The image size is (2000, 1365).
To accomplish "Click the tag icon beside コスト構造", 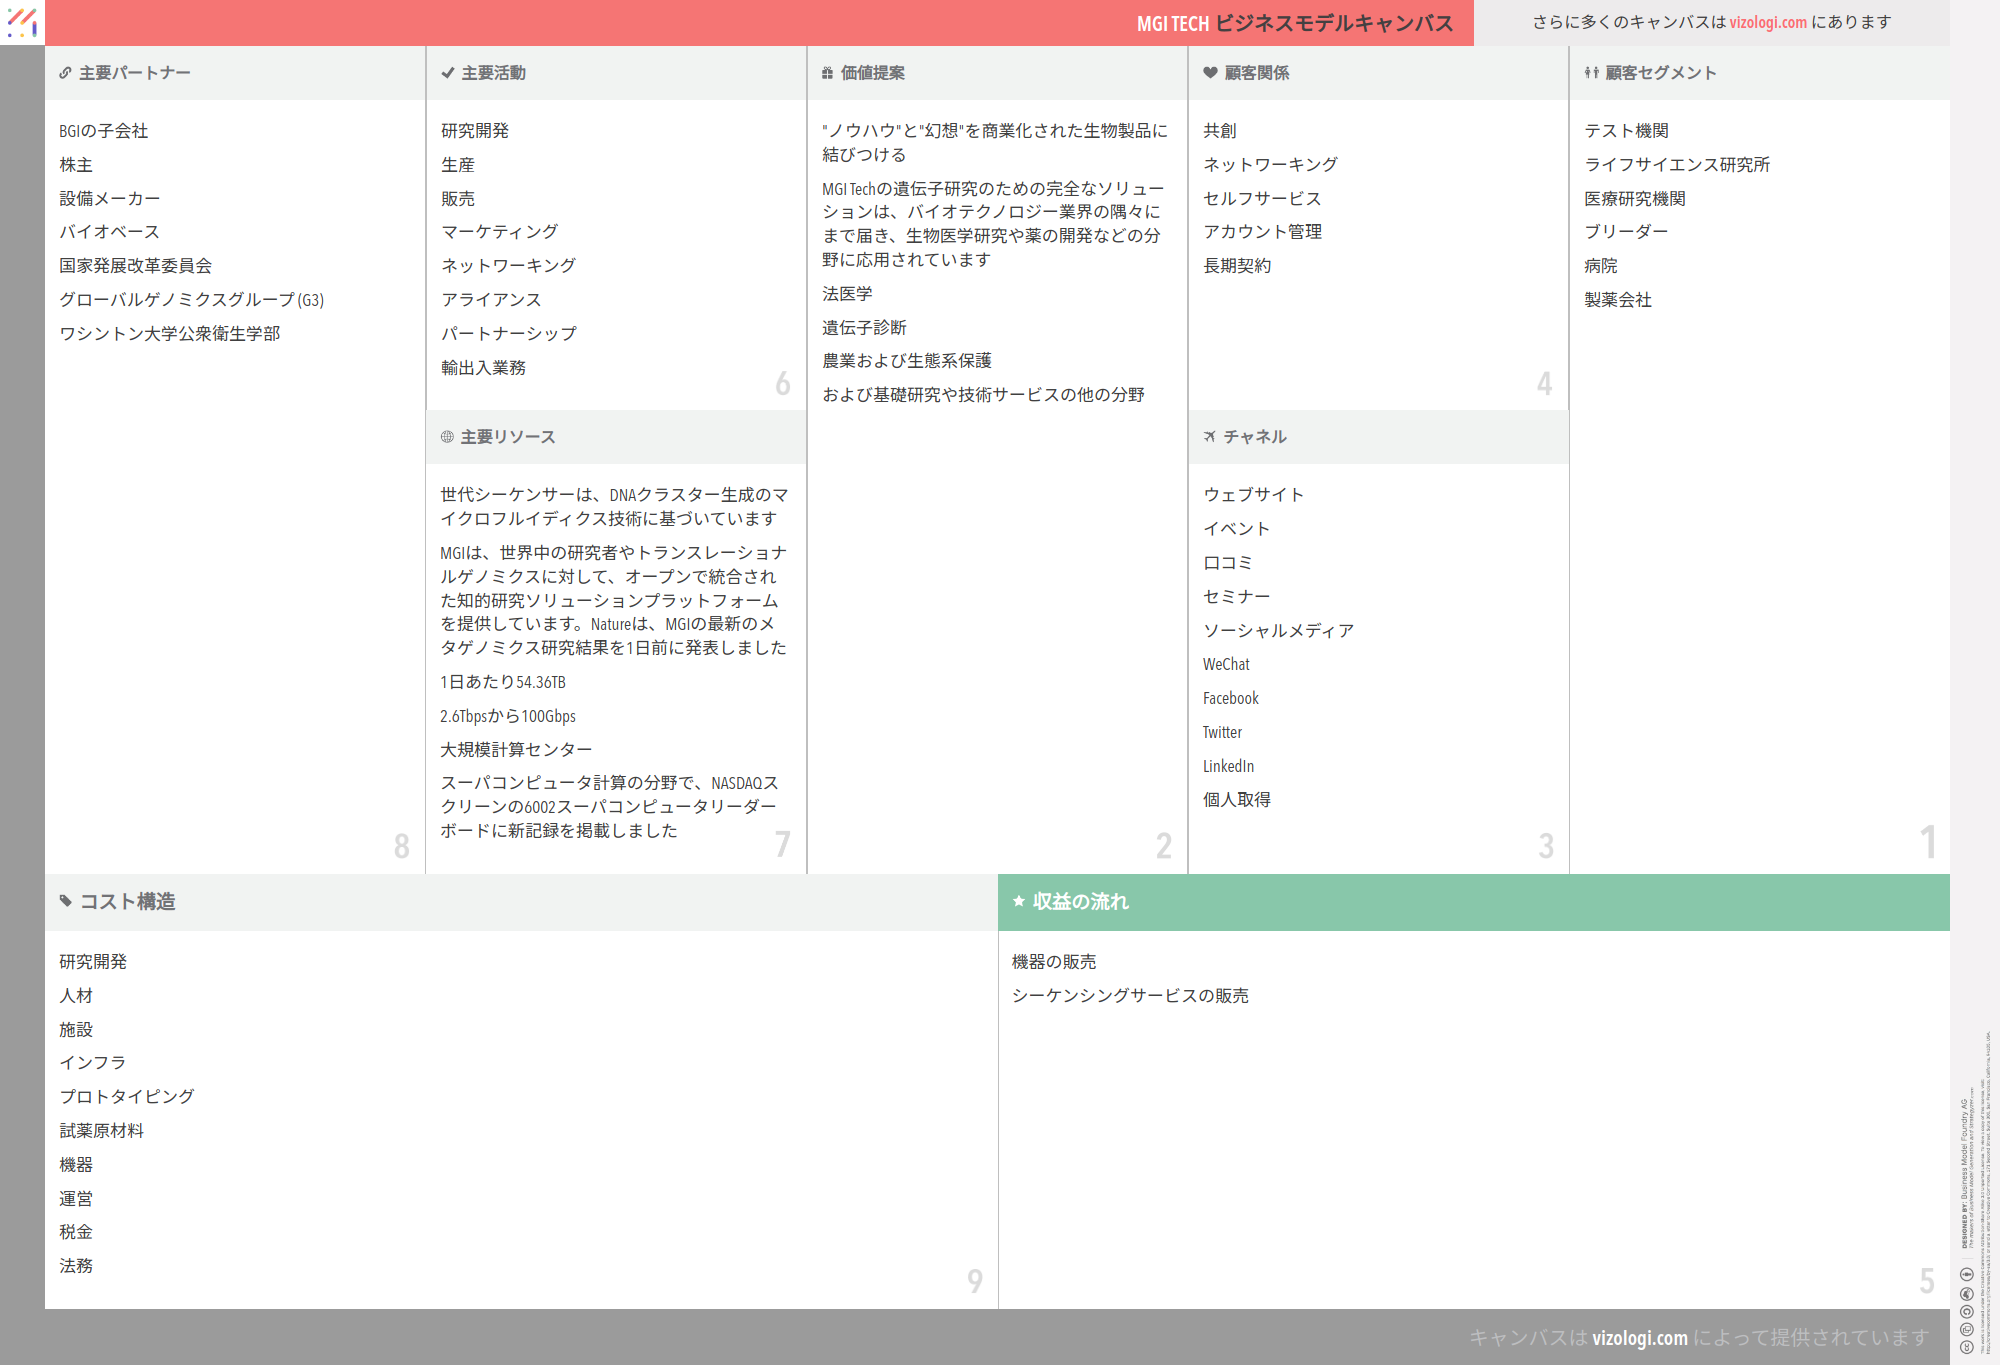I will (x=66, y=901).
